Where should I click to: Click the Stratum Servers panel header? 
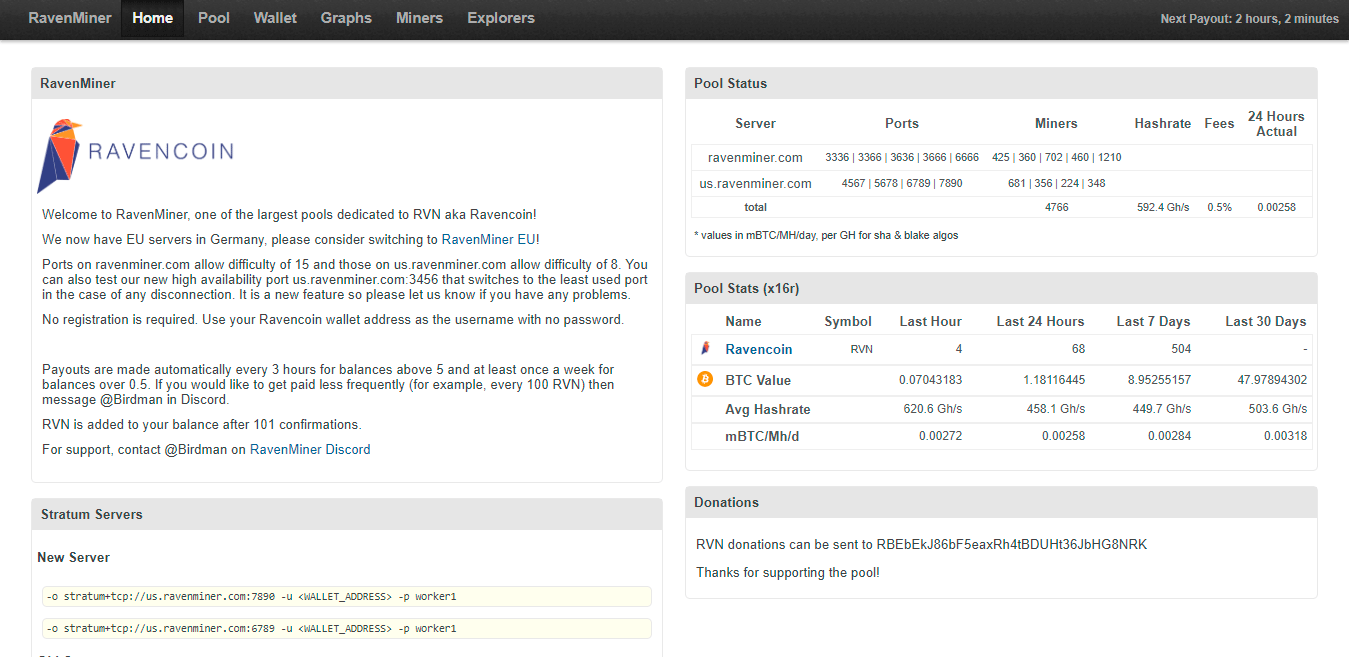(x=347, y=514)
